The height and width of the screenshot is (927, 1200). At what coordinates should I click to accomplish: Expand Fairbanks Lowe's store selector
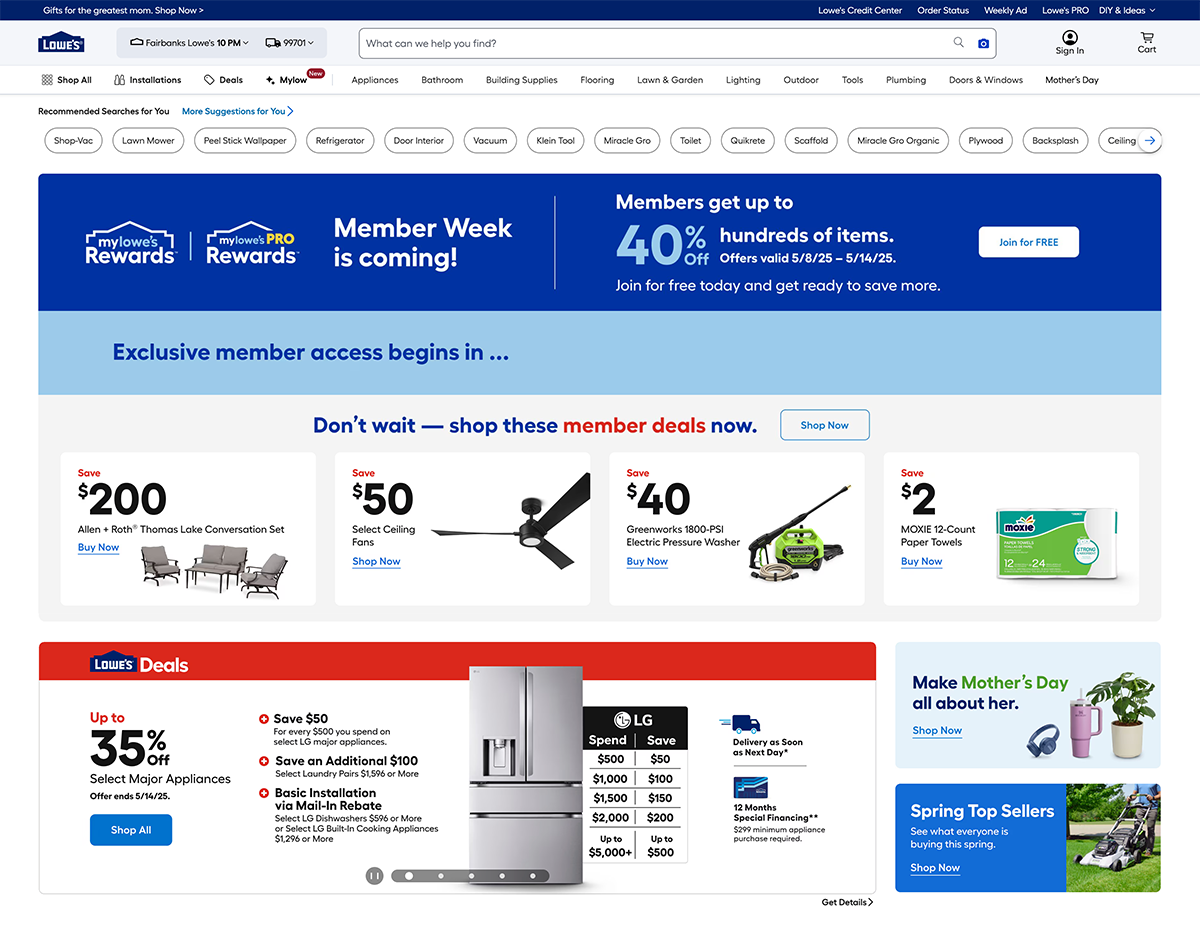click(189, 43)
